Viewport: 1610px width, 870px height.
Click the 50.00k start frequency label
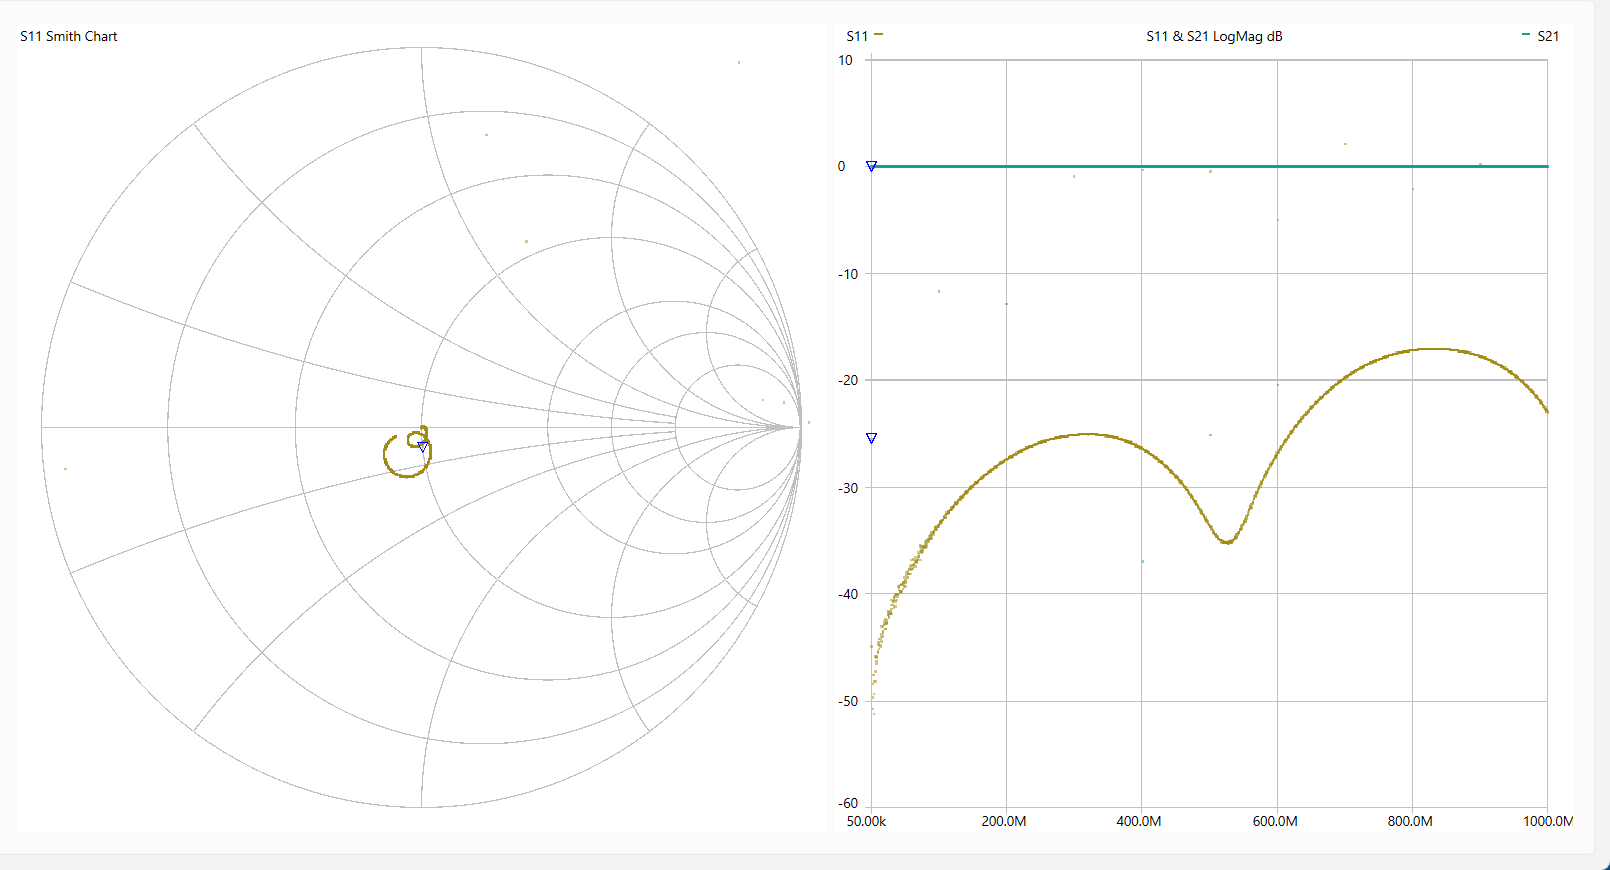(866, 821)
